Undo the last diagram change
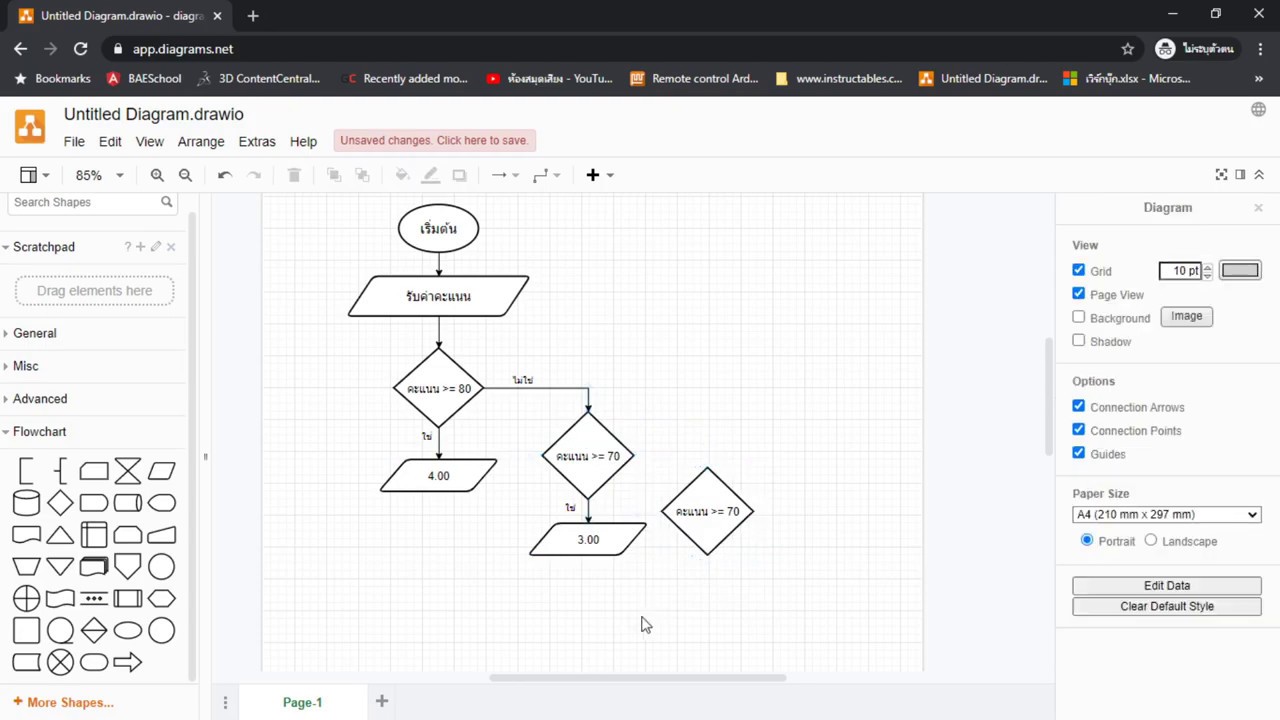The image size is (1280, 720). pos(225,175)
